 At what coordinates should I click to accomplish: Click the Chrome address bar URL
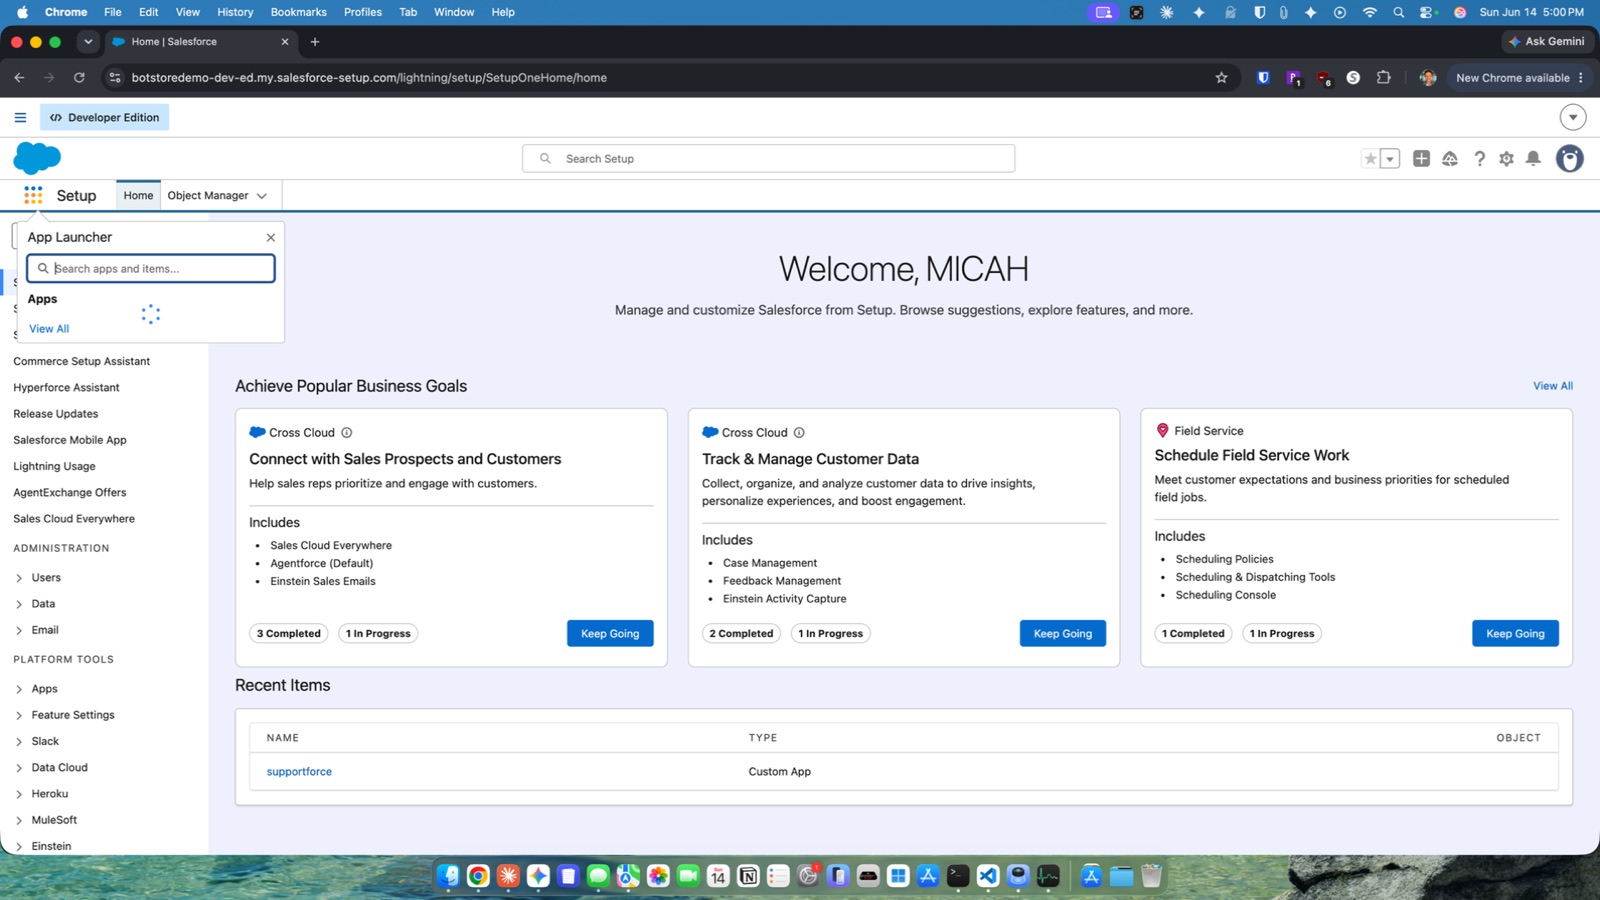tap(369, 78)
